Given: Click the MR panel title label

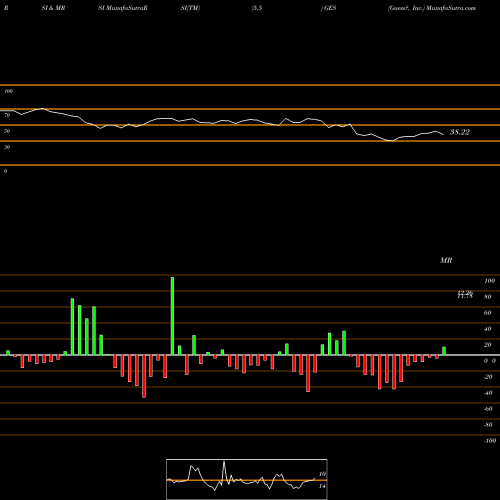Looking at the screenshot, I should [446, 260].
